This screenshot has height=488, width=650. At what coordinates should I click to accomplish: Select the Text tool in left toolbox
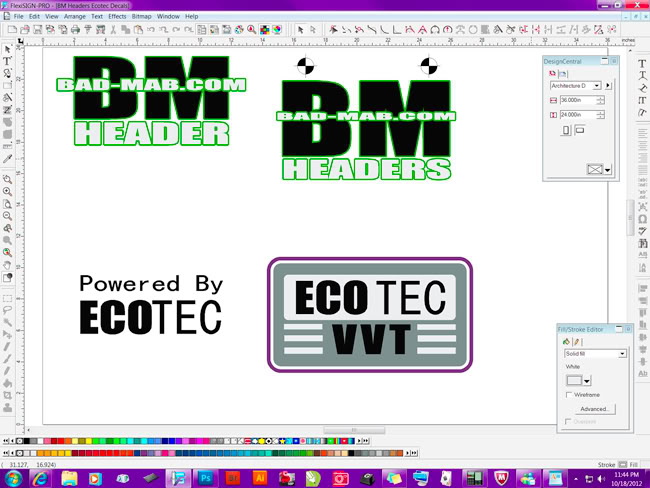[x=7, y=61]
